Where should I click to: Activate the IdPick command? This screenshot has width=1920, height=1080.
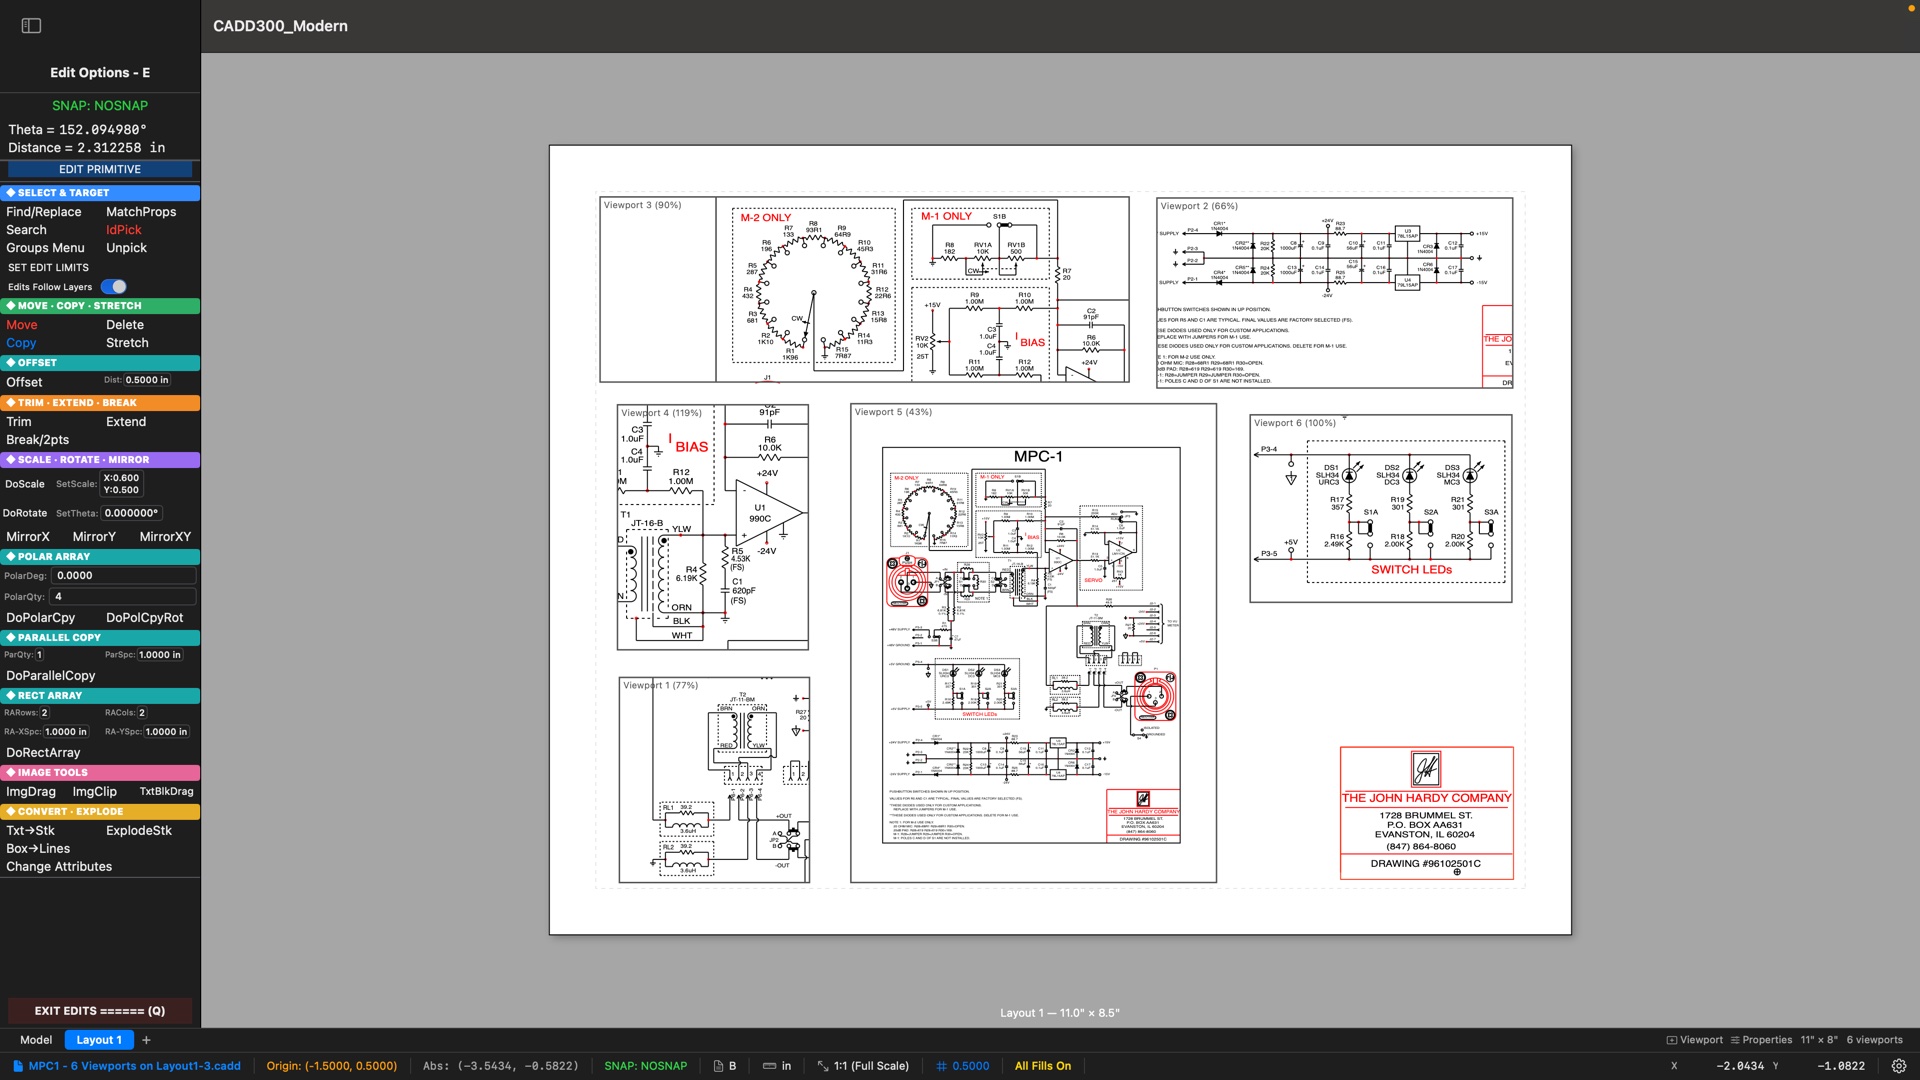[124, 230]
